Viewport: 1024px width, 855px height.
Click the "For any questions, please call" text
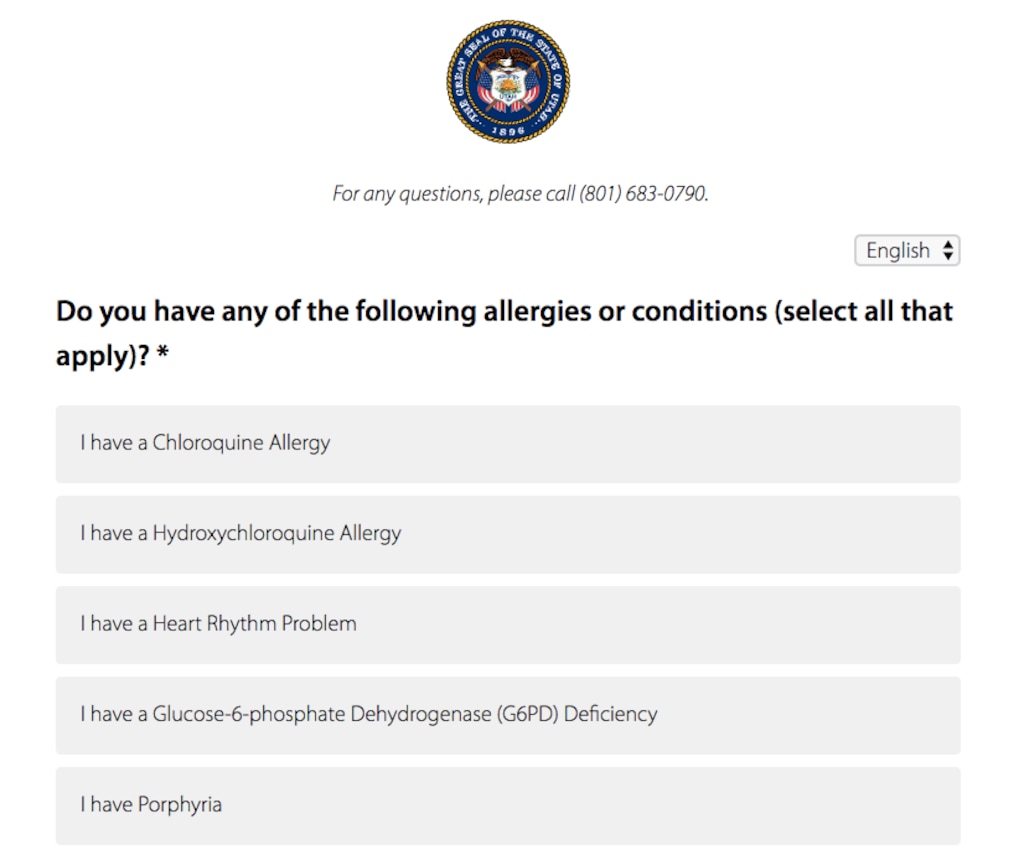tap(453, 194)
